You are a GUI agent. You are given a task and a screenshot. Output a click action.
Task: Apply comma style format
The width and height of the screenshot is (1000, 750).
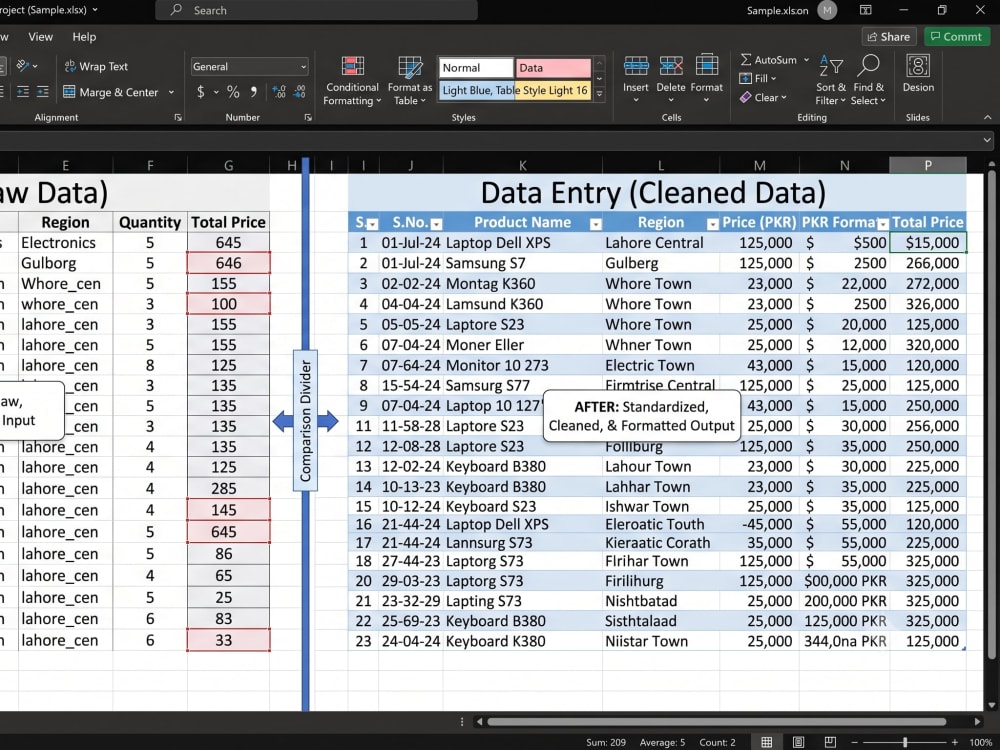pos(254,92)
